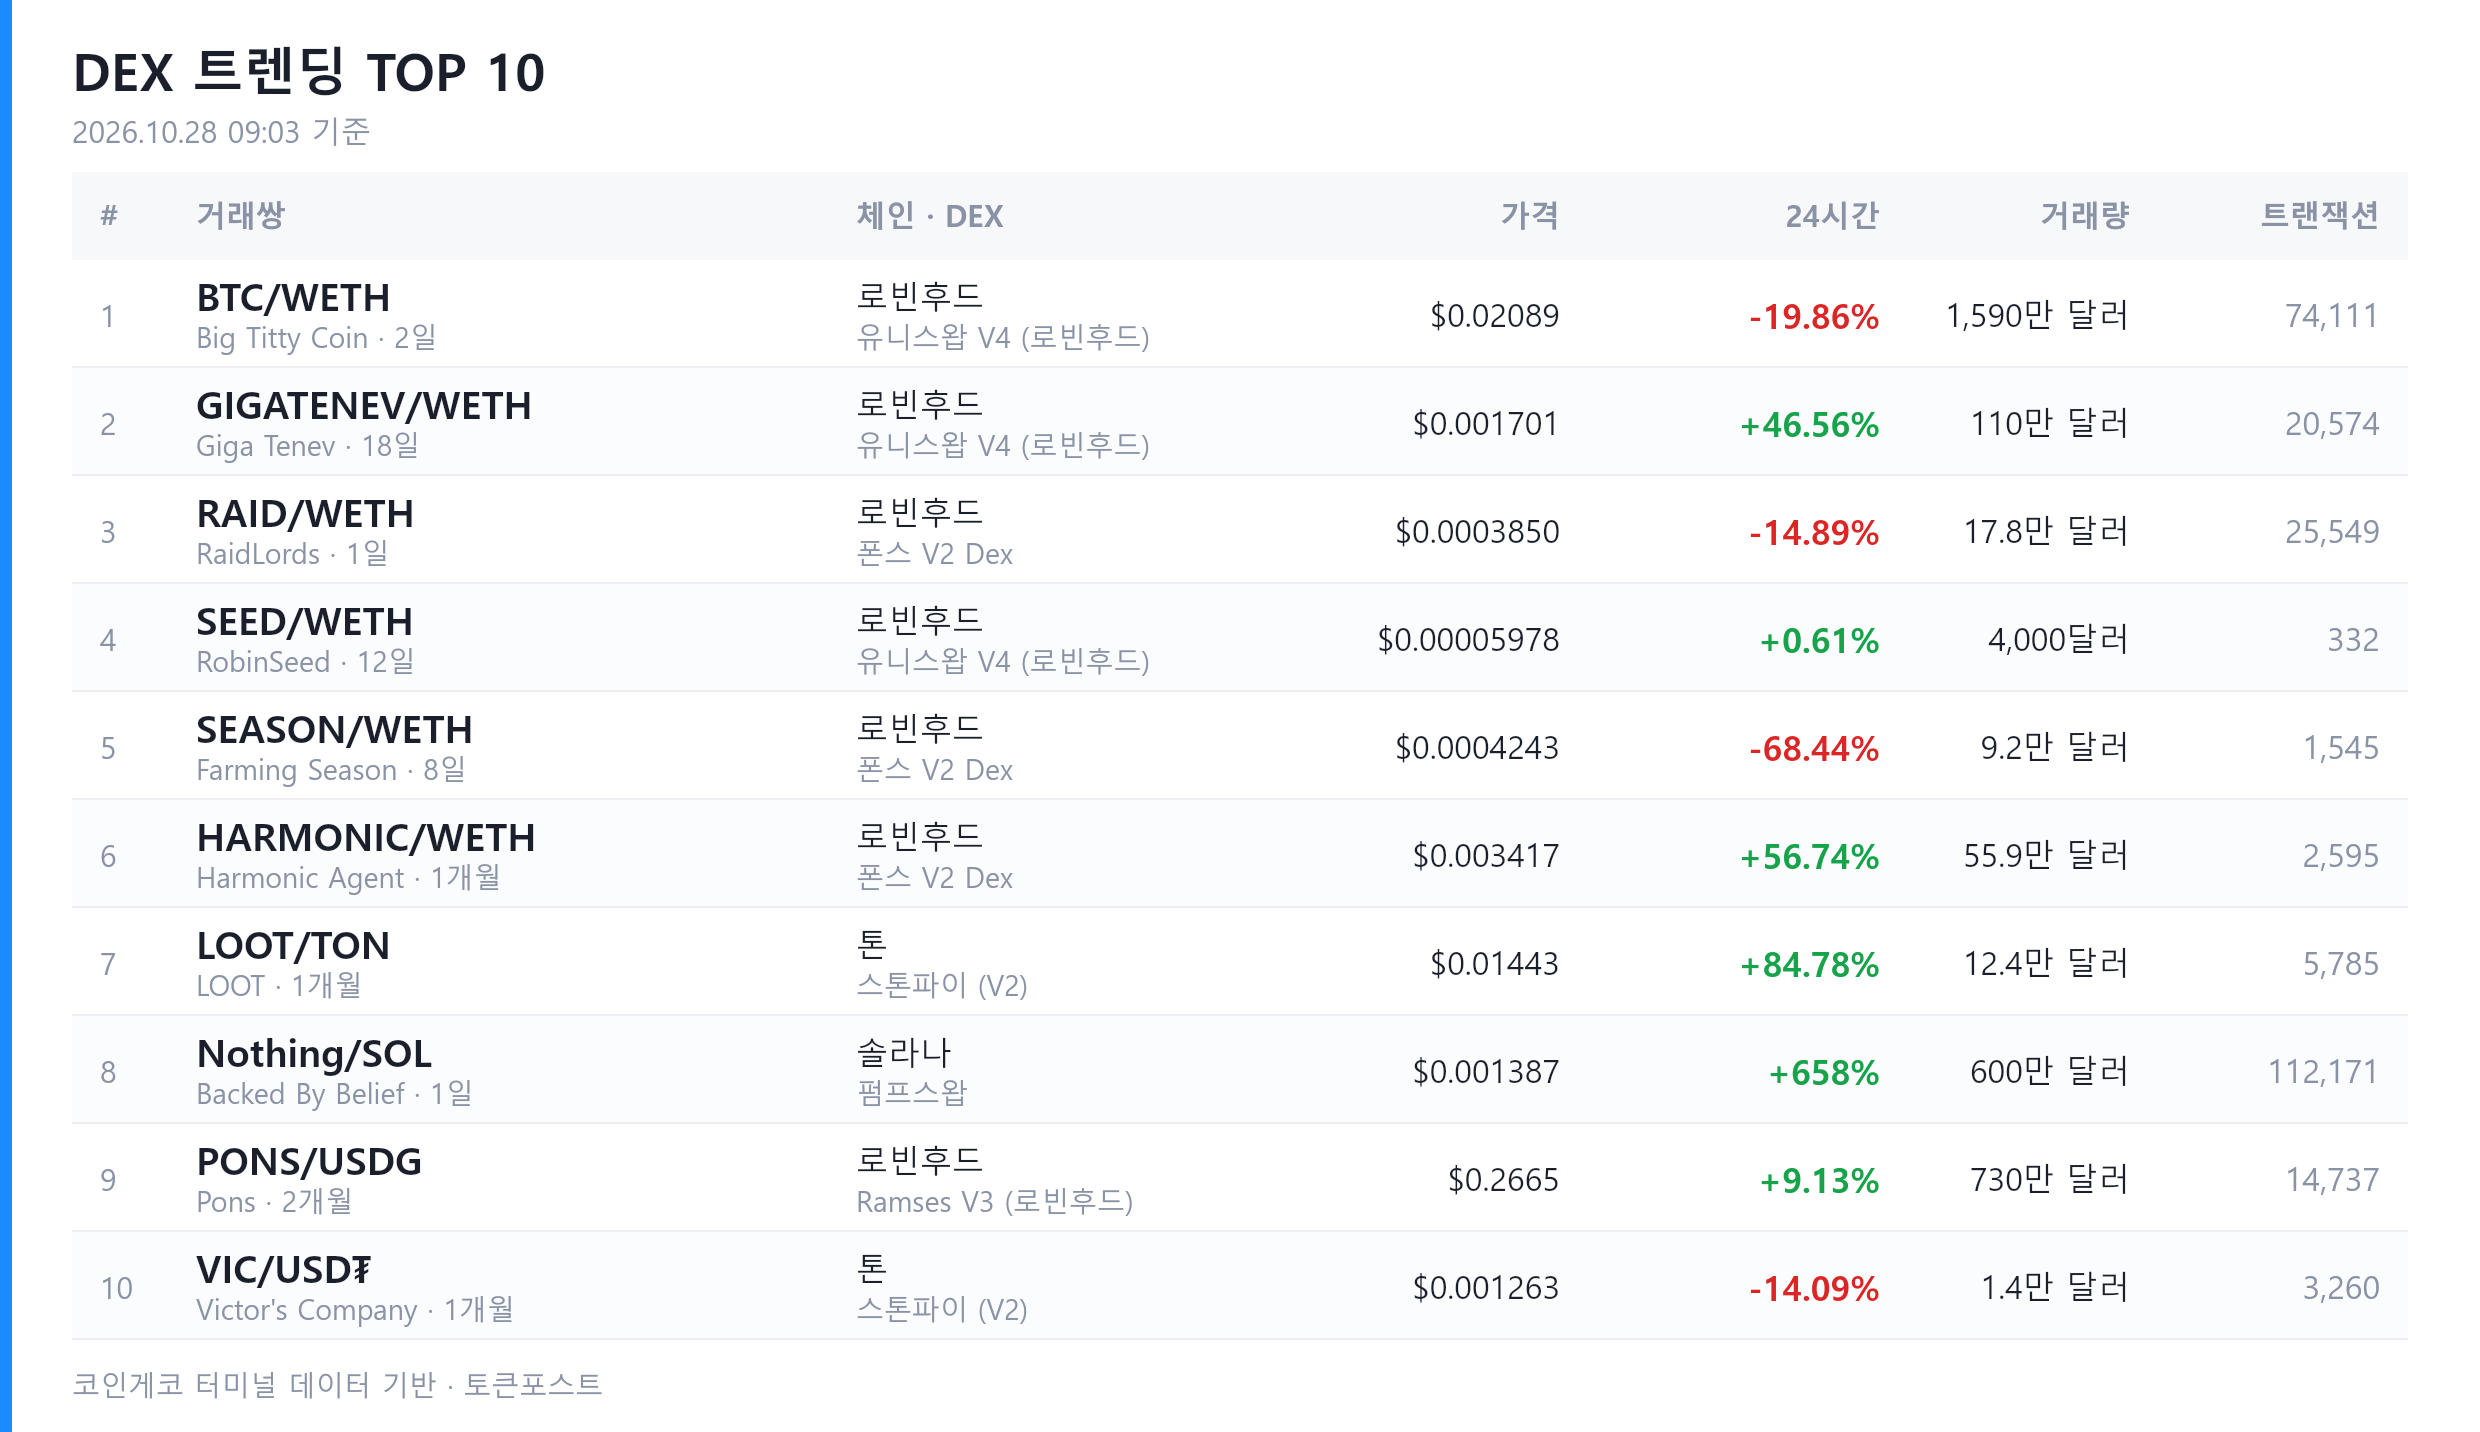Image resolution: width=2480 pixels, height=1432 pixels.
Task: Select the VIC/USD₮ pair
Action: (x=284, y=1270)
